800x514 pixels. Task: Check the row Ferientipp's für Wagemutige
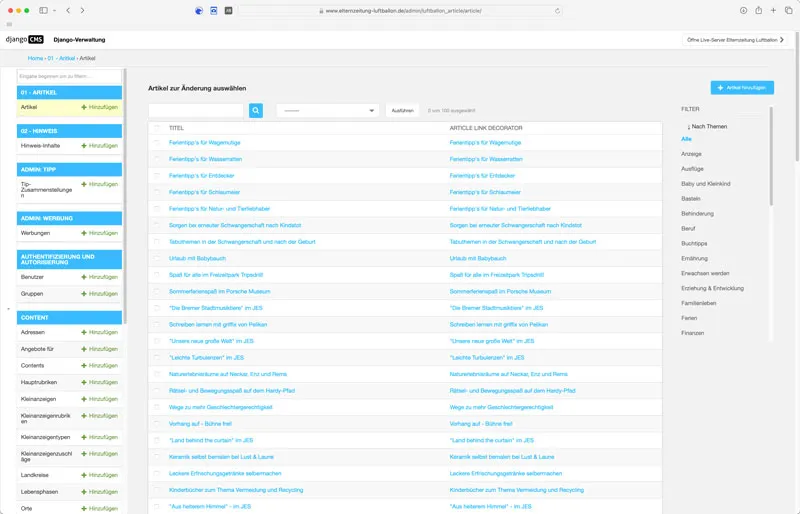157,142
